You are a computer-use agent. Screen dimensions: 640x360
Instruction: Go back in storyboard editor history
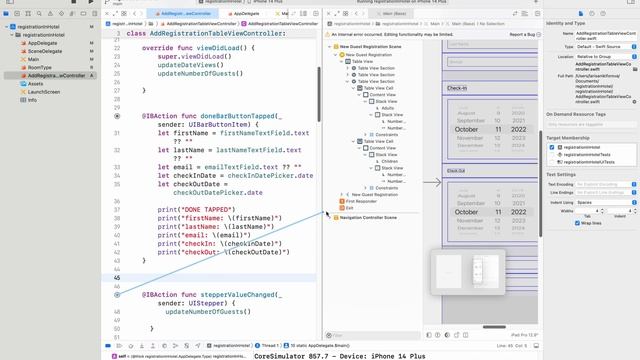(x=356, y=13)
